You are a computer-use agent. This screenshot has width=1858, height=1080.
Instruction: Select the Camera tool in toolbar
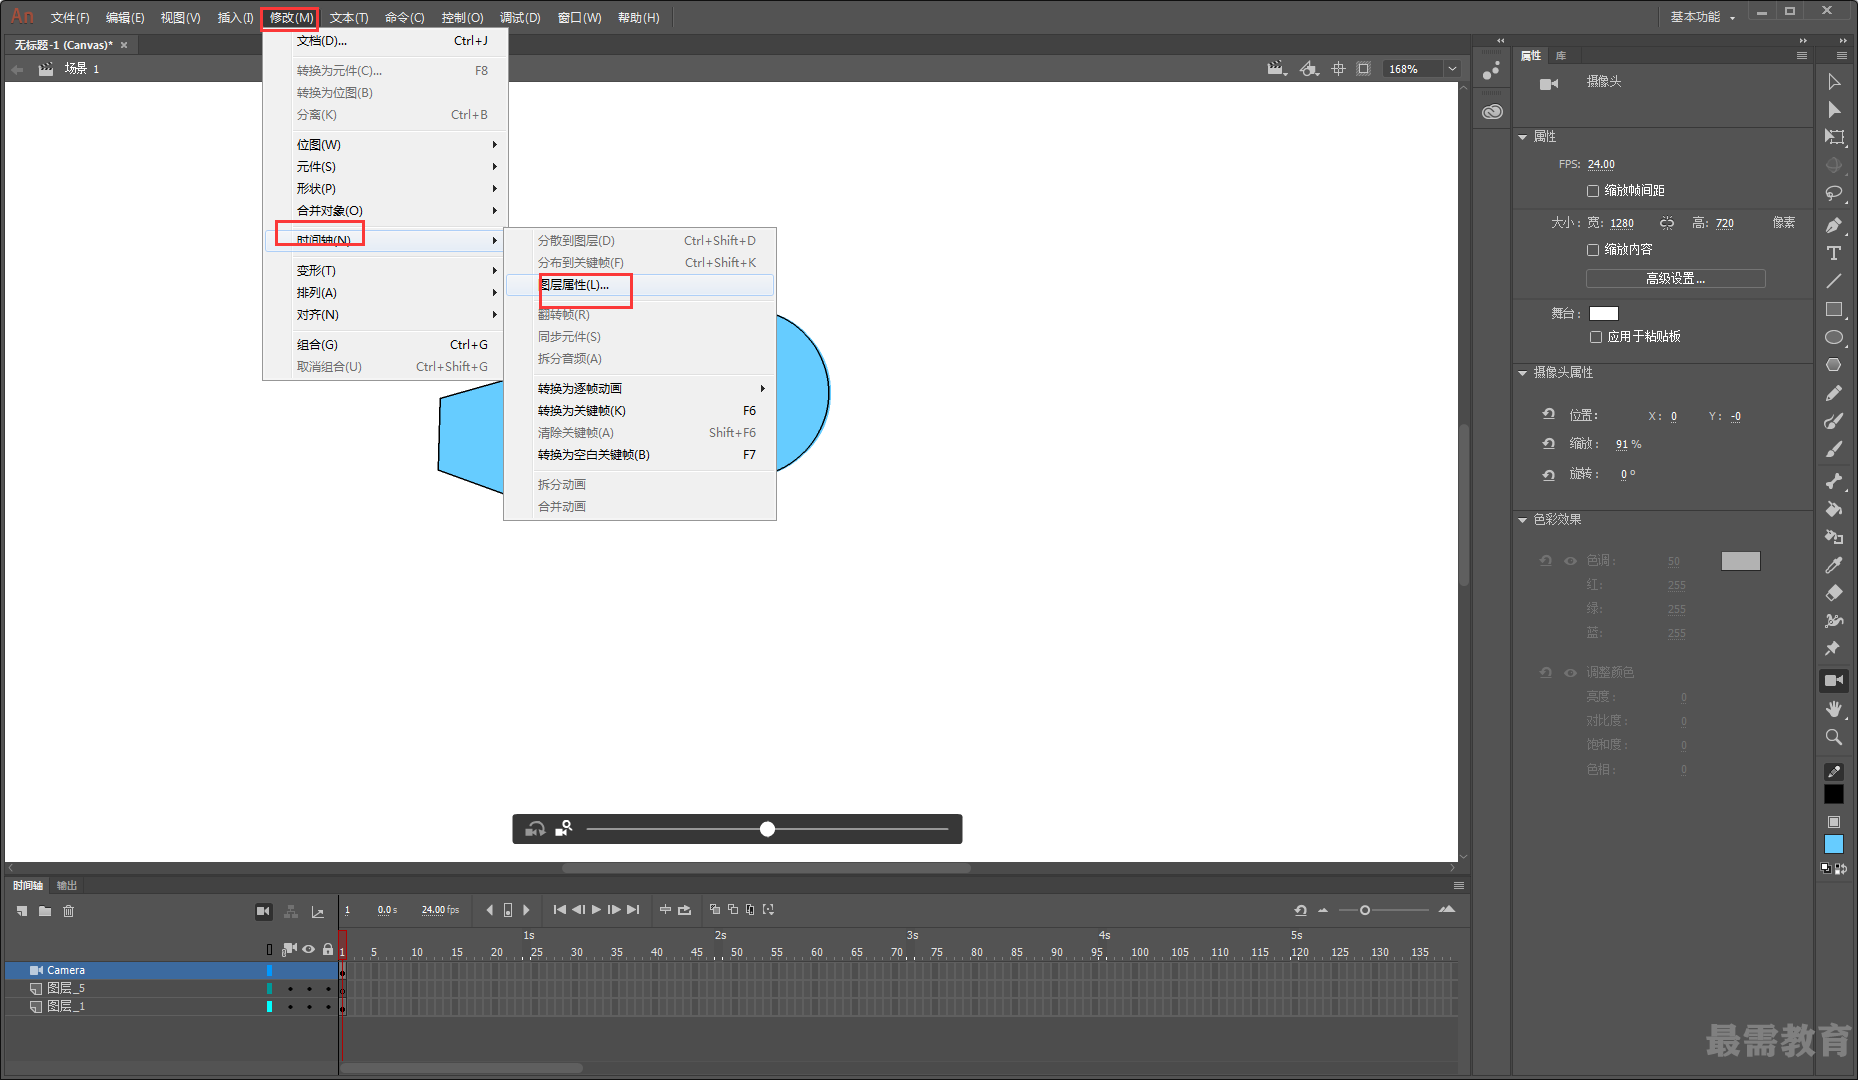click(x=1834, y=681)
